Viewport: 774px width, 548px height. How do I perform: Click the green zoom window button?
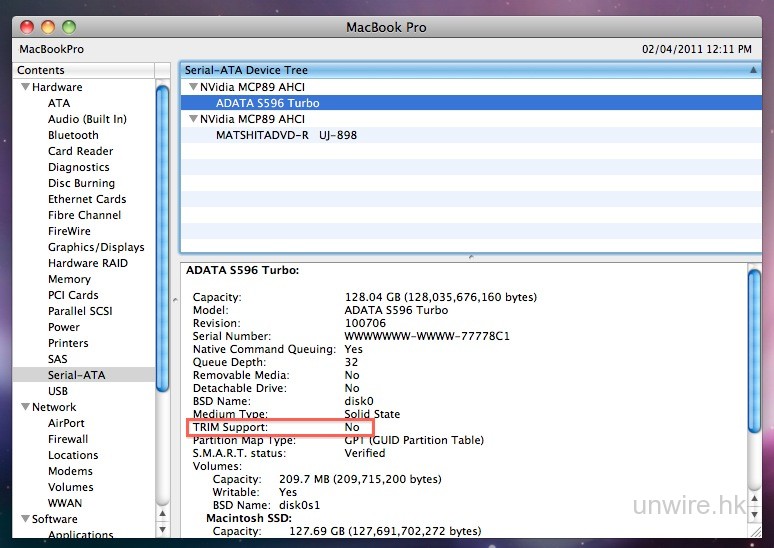coord(68,27)
